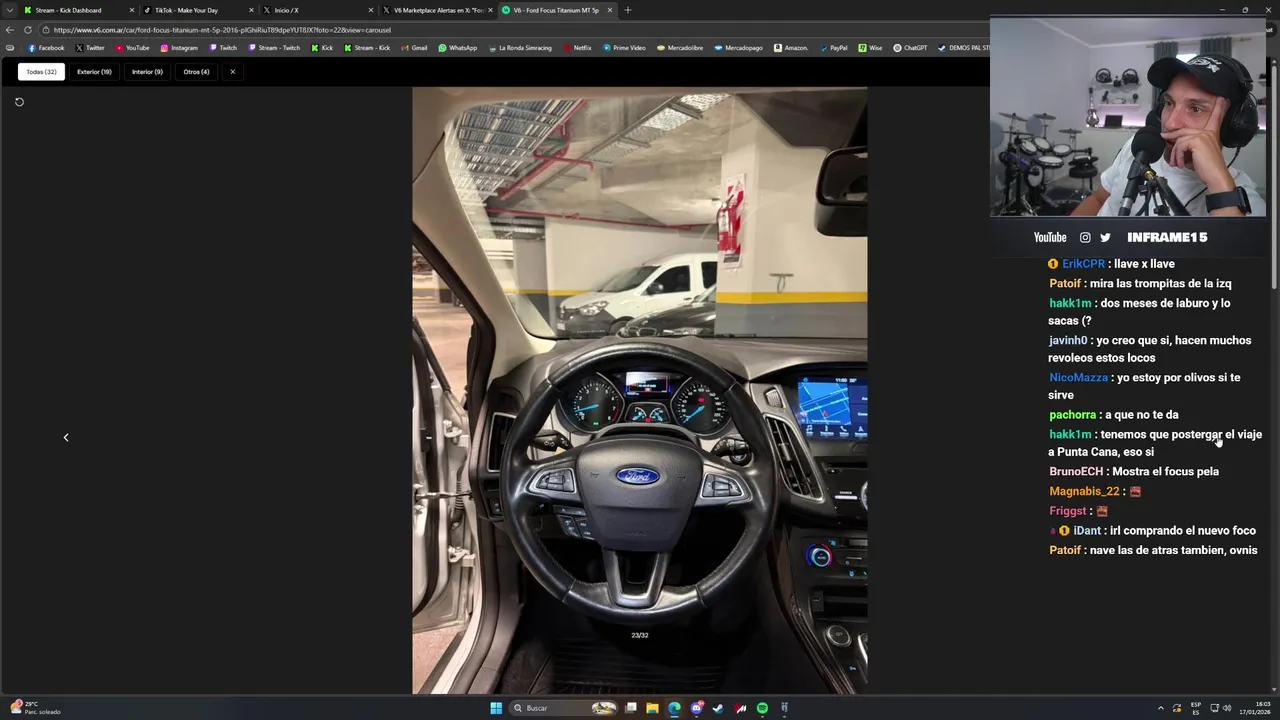Click the Magnabis_22 username in chat
Viewport: 1280px width, 720px height.
coord(1084,492)
